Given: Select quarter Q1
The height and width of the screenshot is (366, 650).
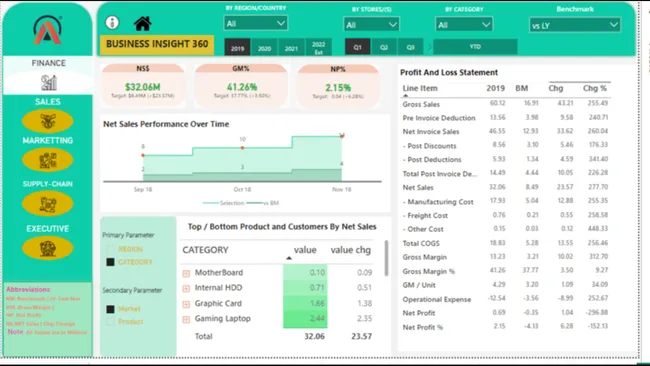Looking at the screenshot, I should coord(357,47).
